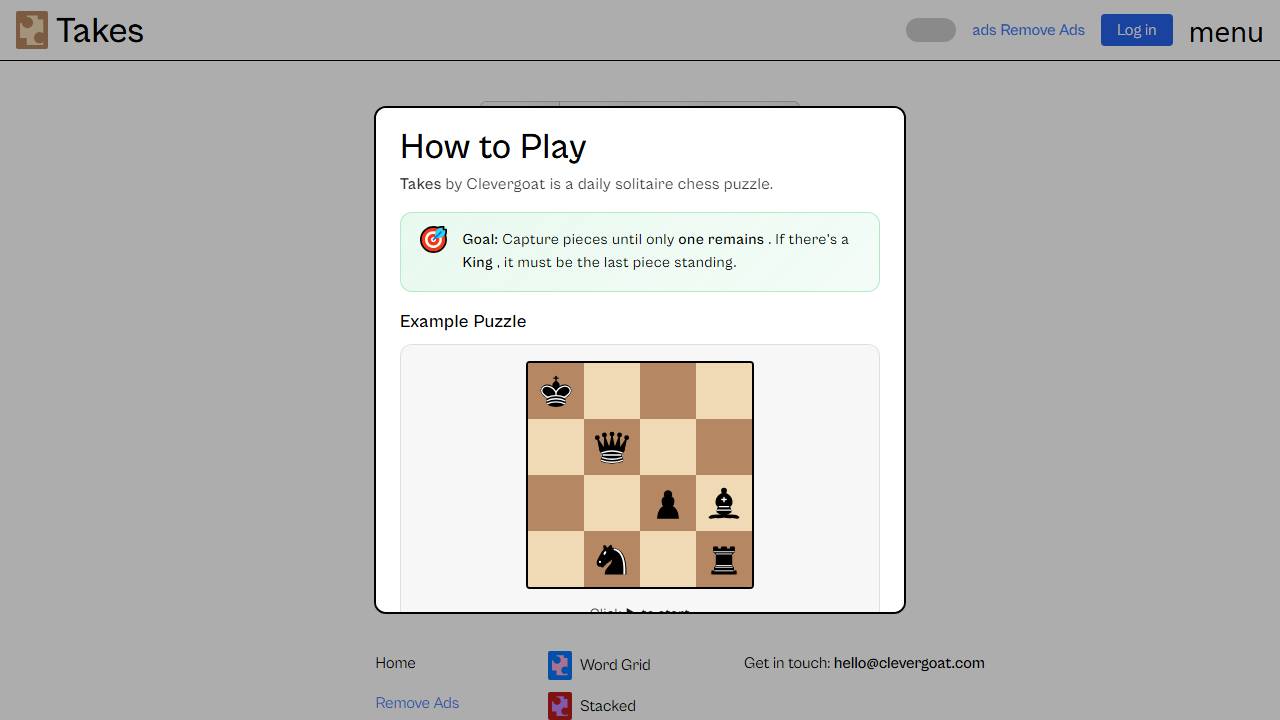The width and height of the screenshot is (1280, 720).
Task: Click the empty top-right board square
Action: coord(724,391)
